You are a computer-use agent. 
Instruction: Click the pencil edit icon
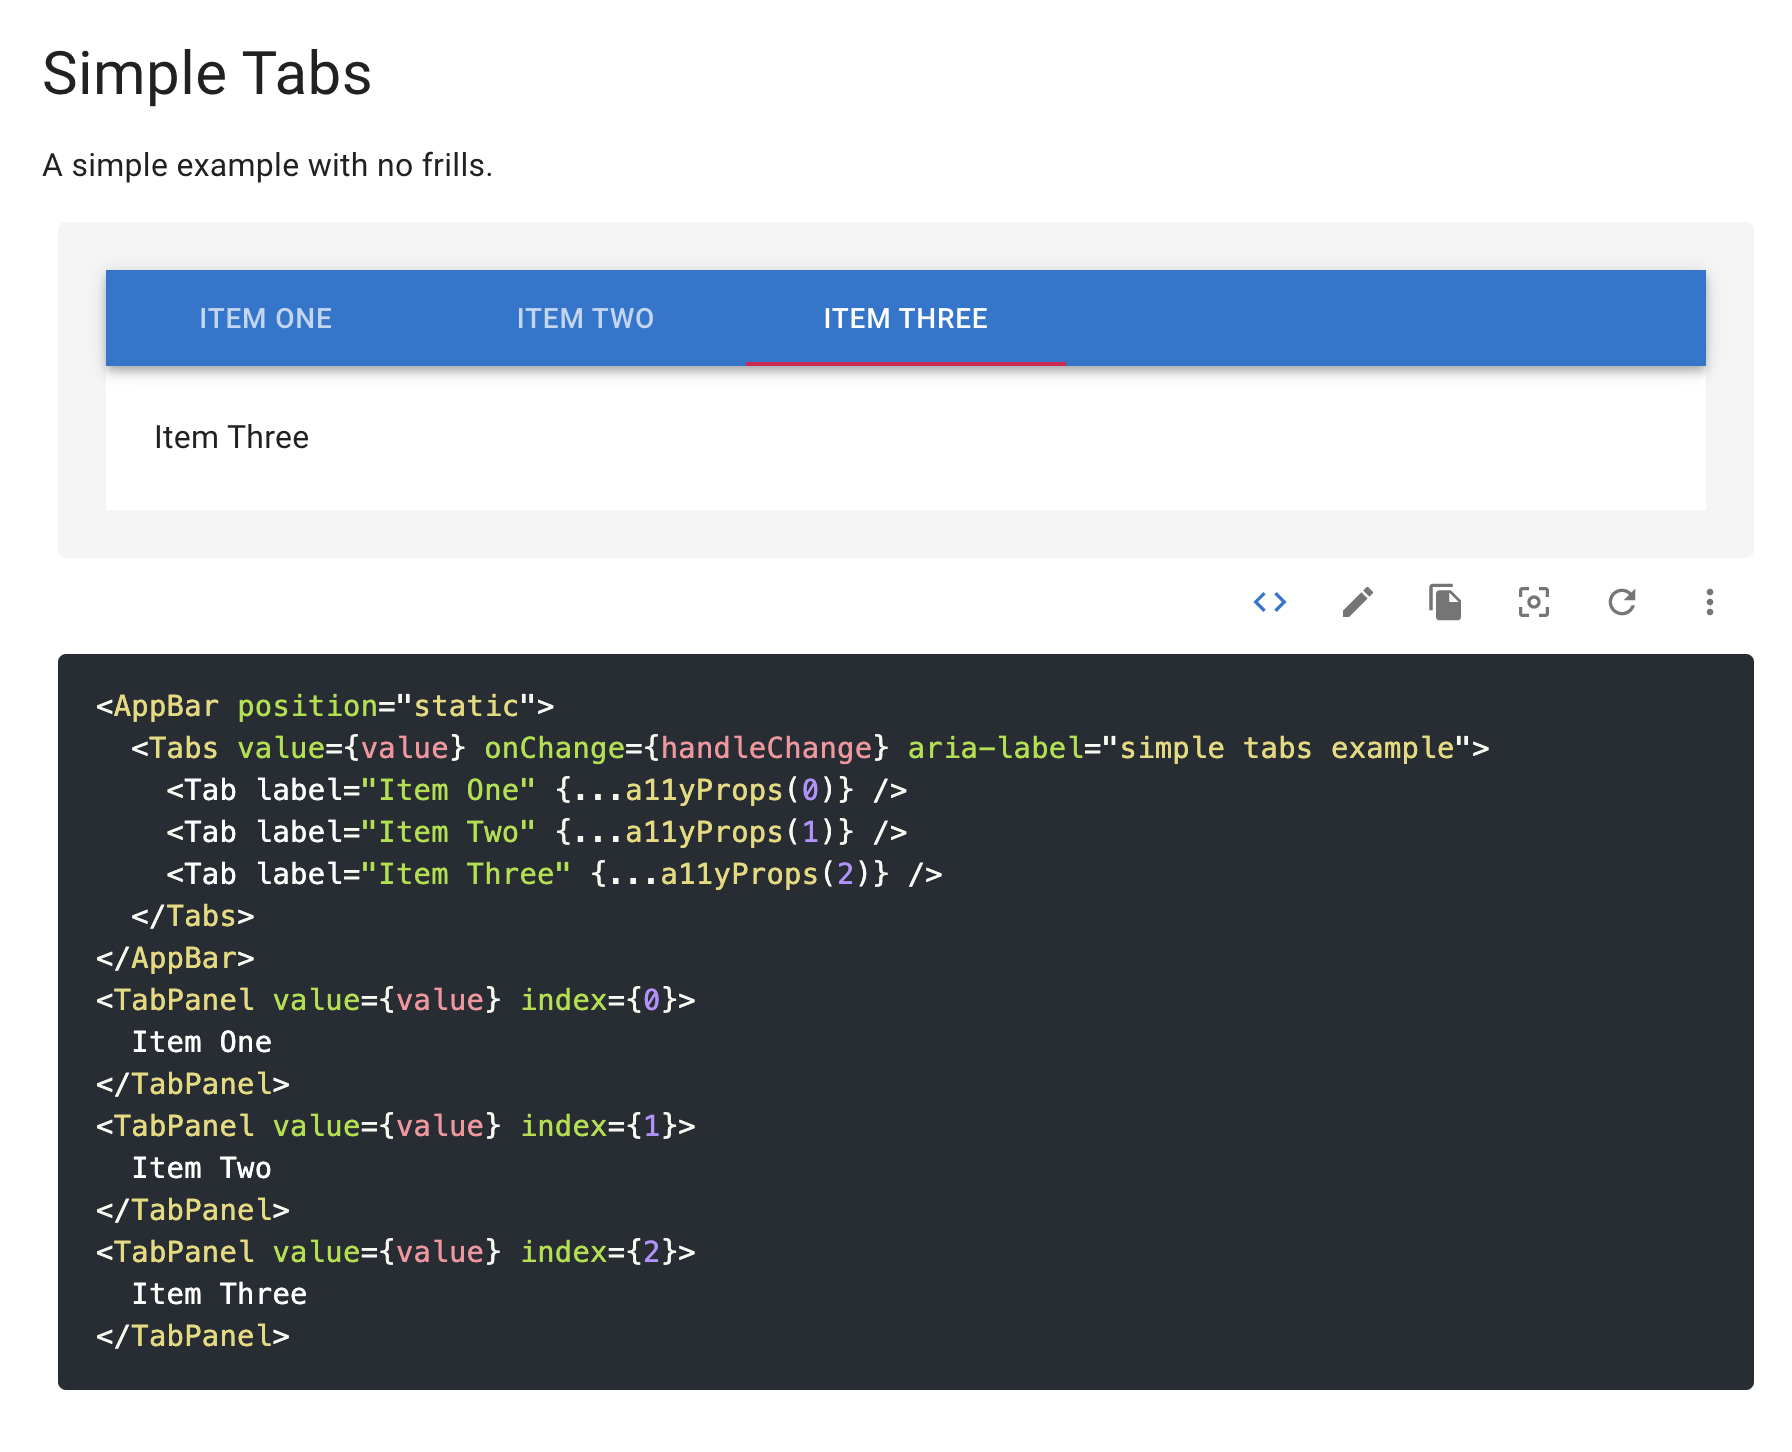(1358, 602)
